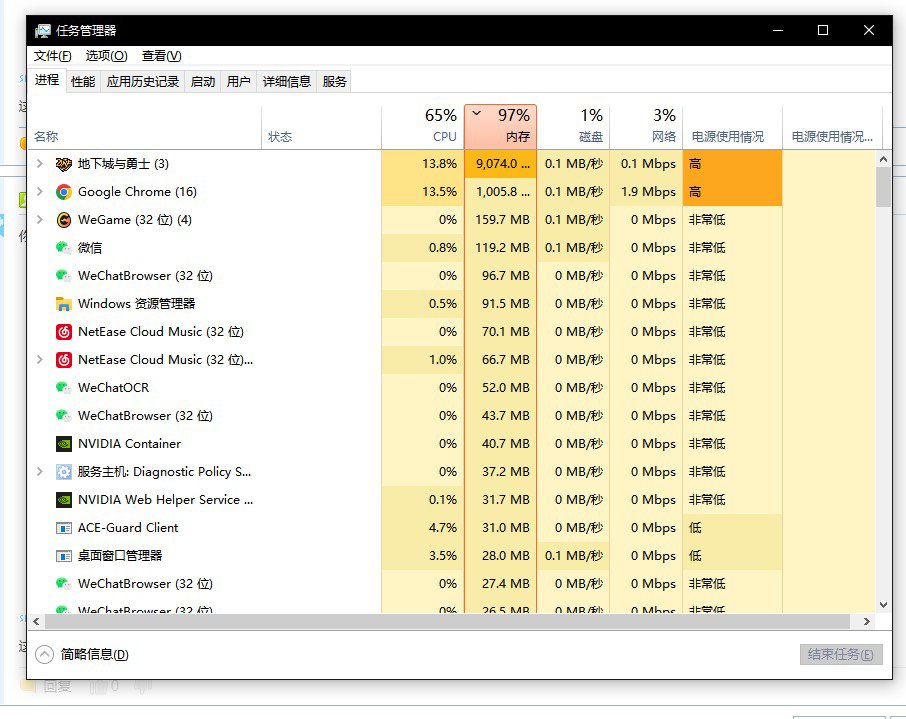
Task: Select the WeChatOCR process icon
Action: (x=64, y=388)
